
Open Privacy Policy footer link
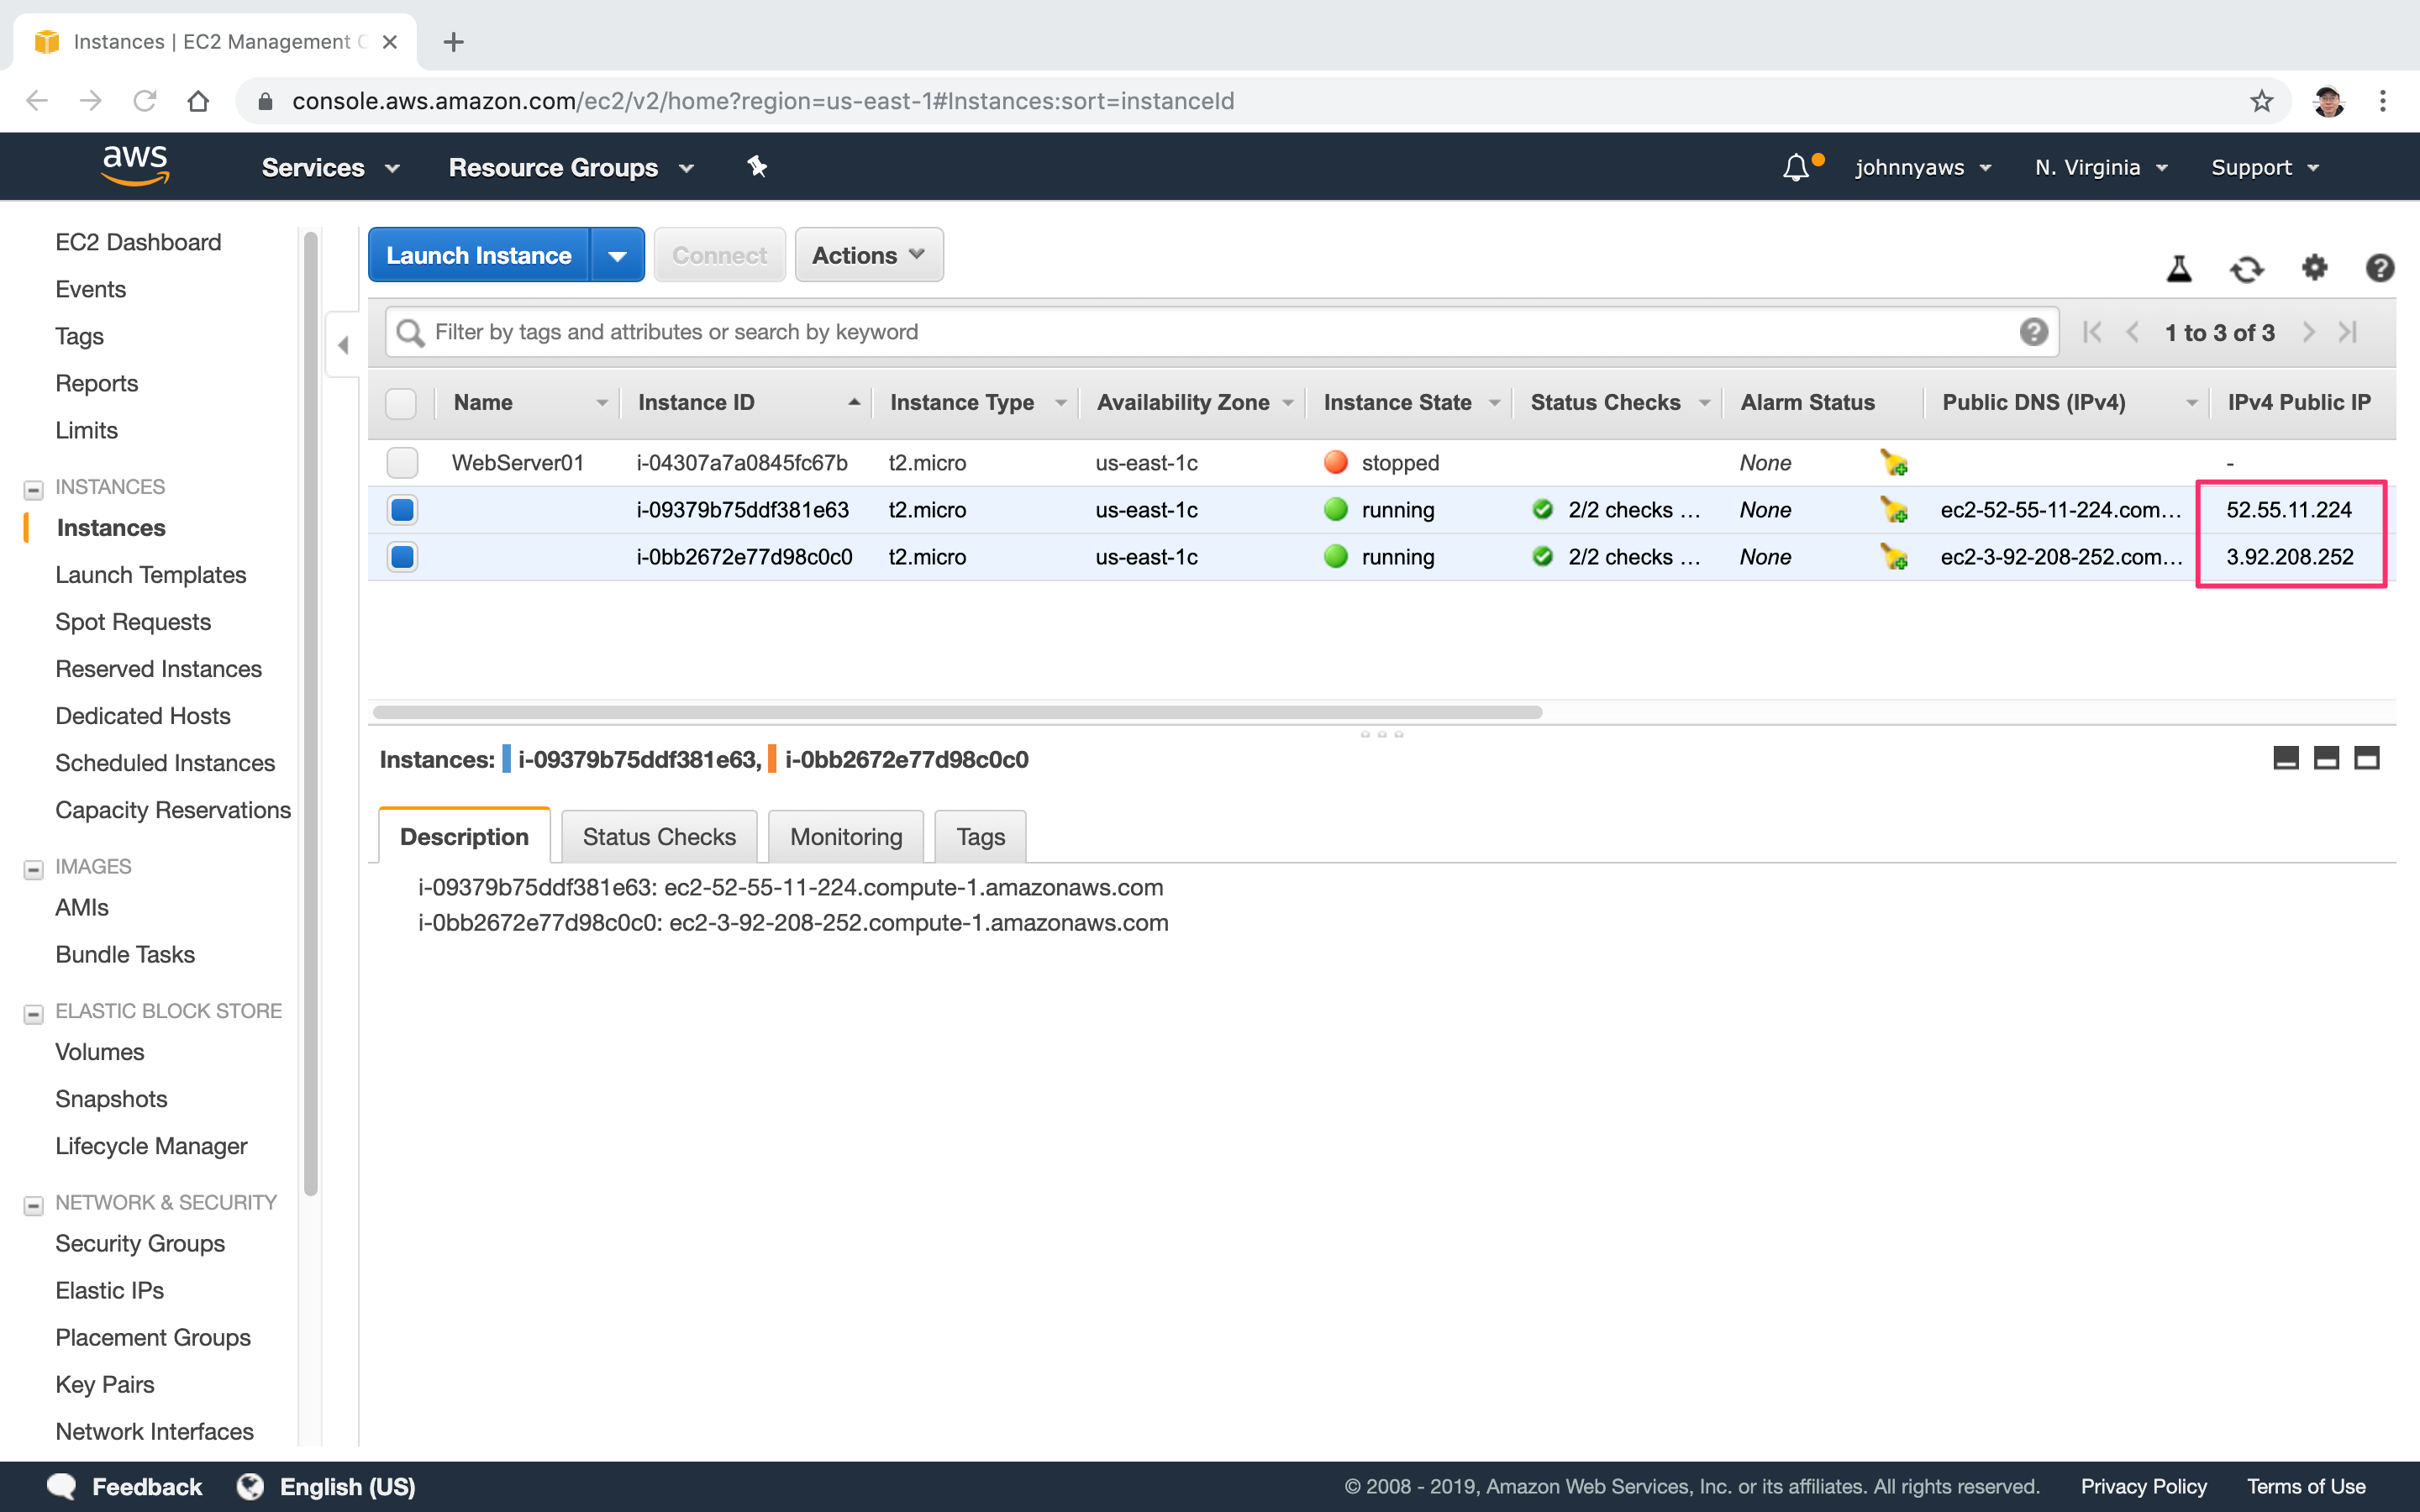click(x=2143, y=1487)
